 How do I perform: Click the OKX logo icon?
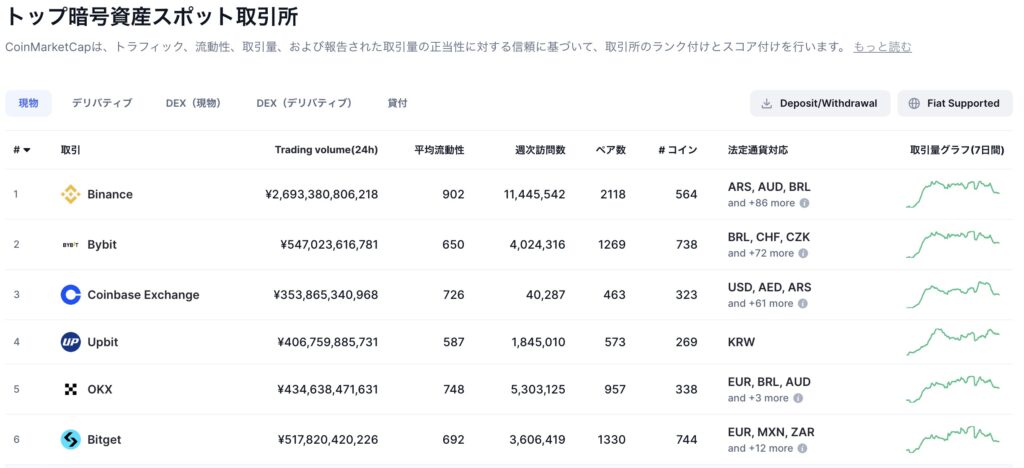click(71, 389)
